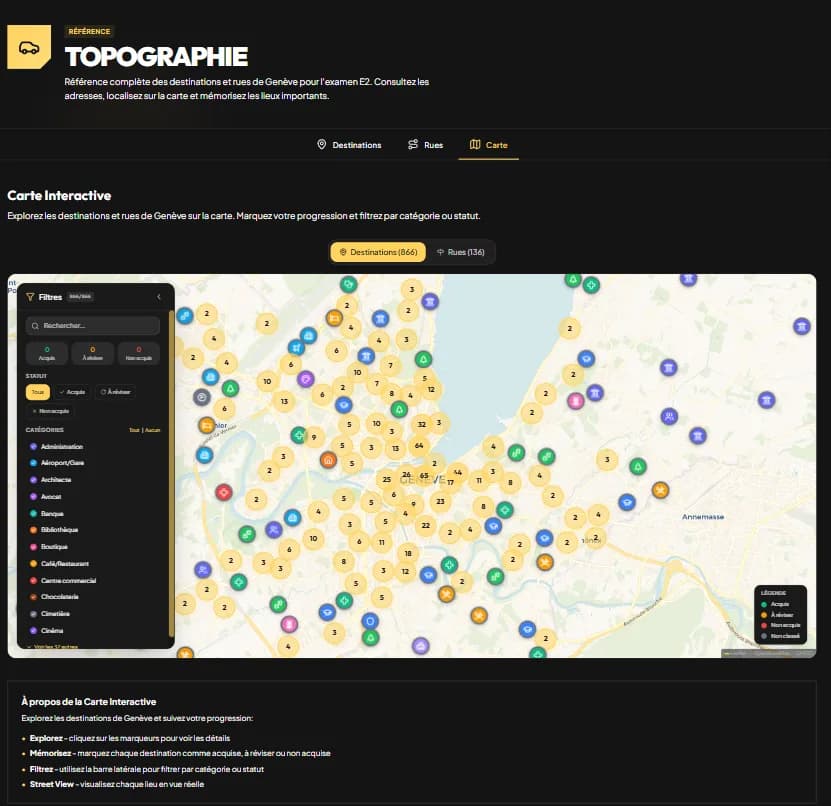Toggle the Centre commercial category filter

[63, 581]
